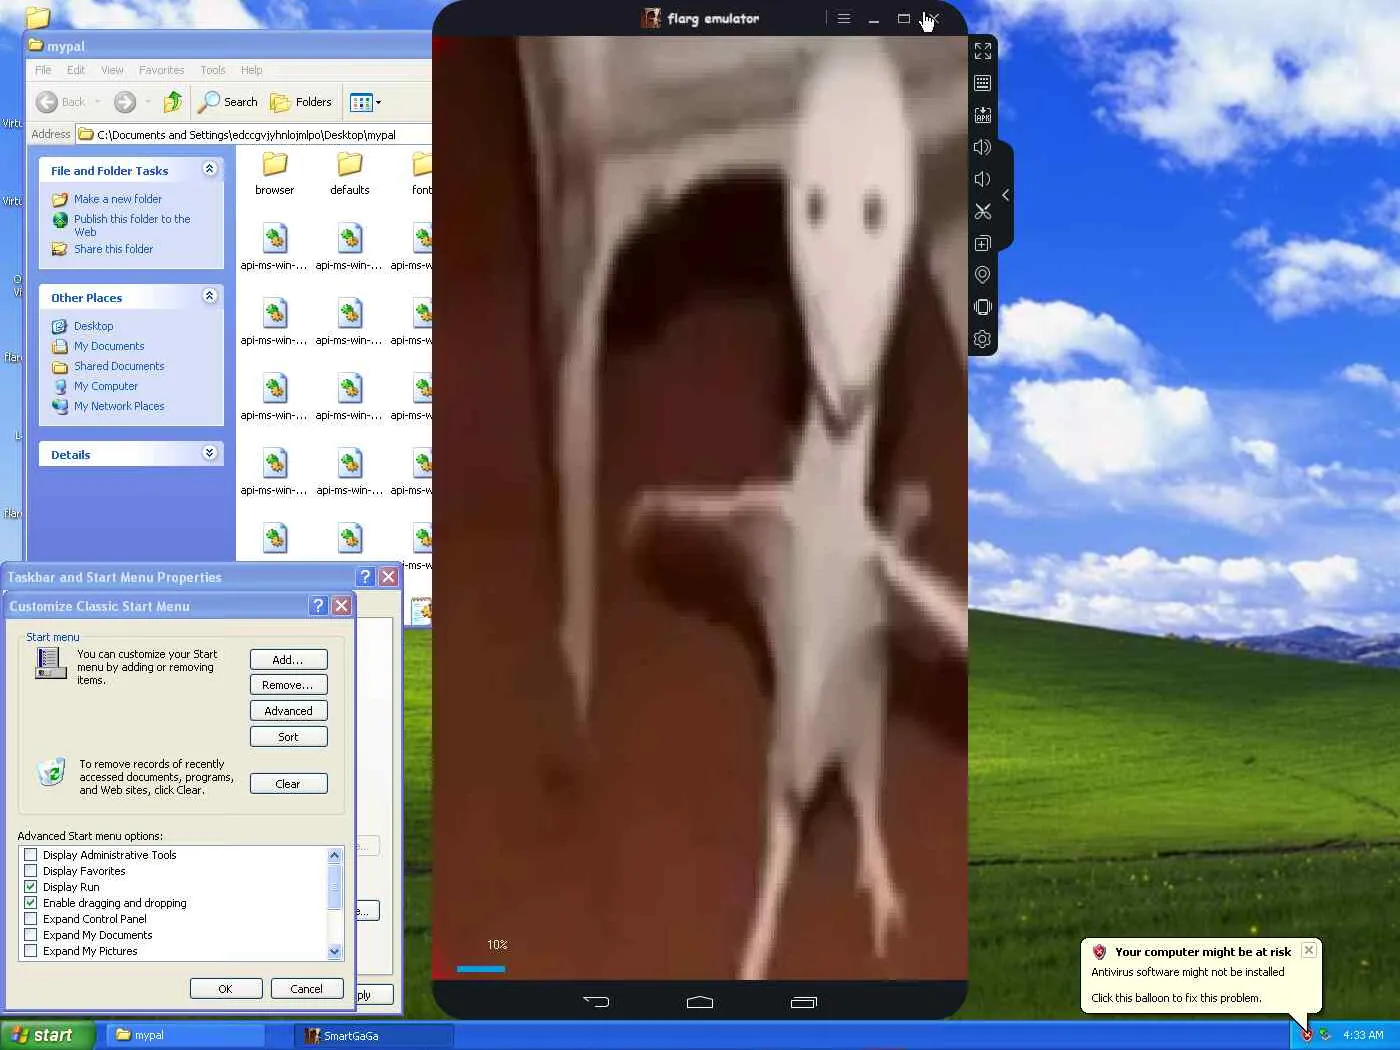This screenshot has height=1050, width=1400.
Task: Click the up arrow of the options list scrollbar
Action: (334, 855)
